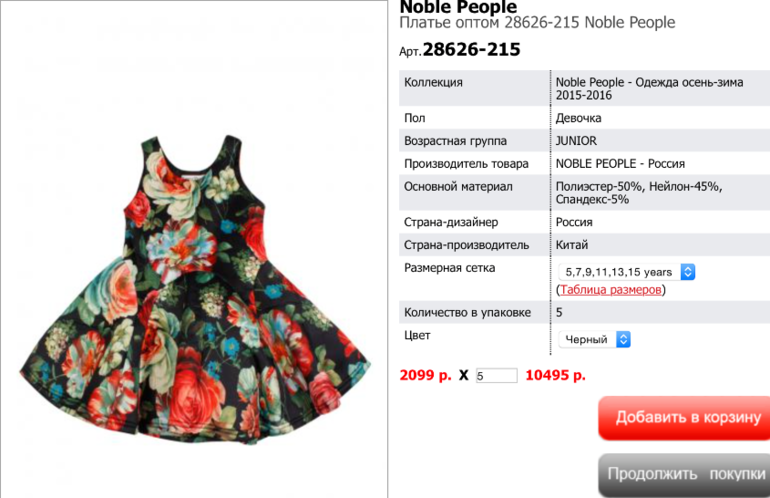Viewport: 770px width, 498px height.
Task: Open the Черный color dropdown arrow
Action: pos(623,339)
